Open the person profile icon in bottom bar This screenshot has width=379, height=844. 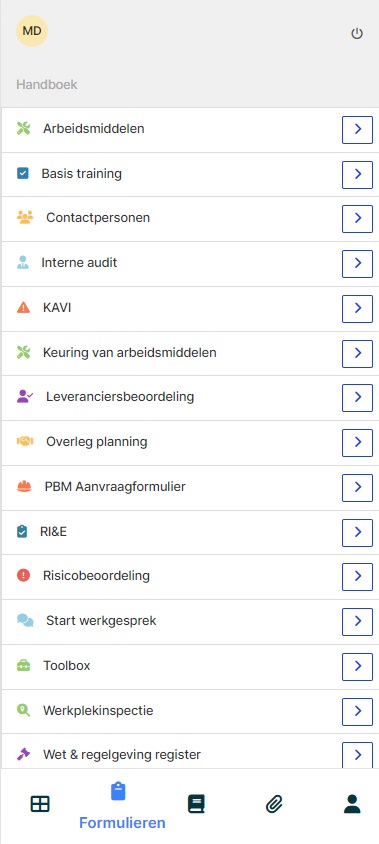tap(352, 804)
